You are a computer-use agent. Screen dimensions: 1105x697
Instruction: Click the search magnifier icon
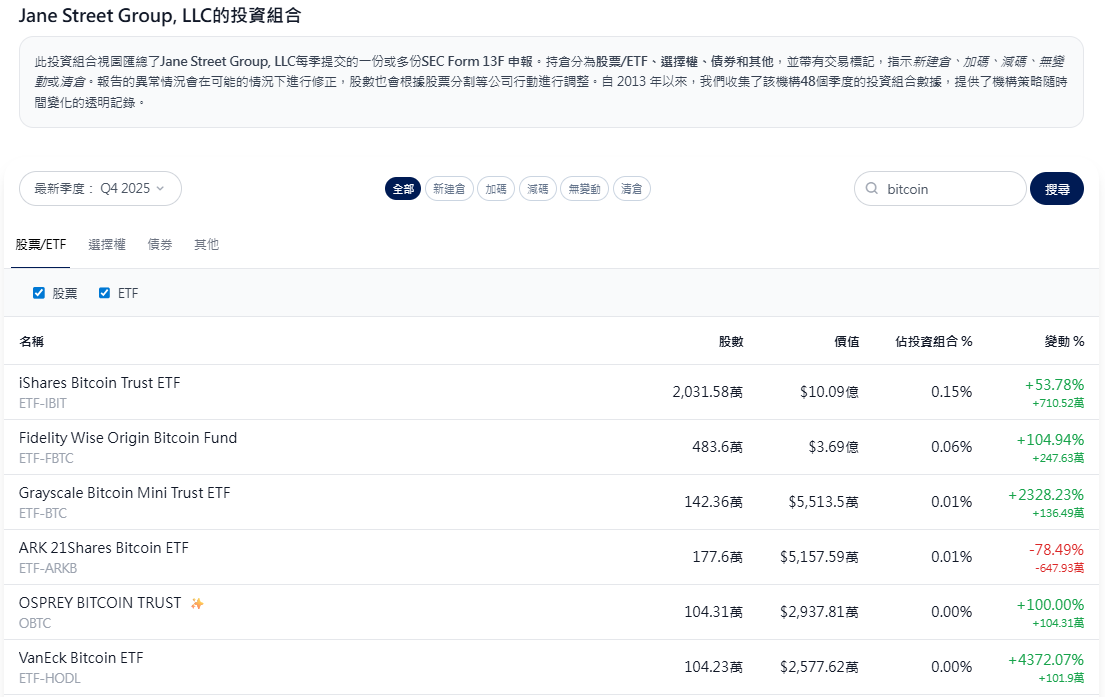pos(872,189)
